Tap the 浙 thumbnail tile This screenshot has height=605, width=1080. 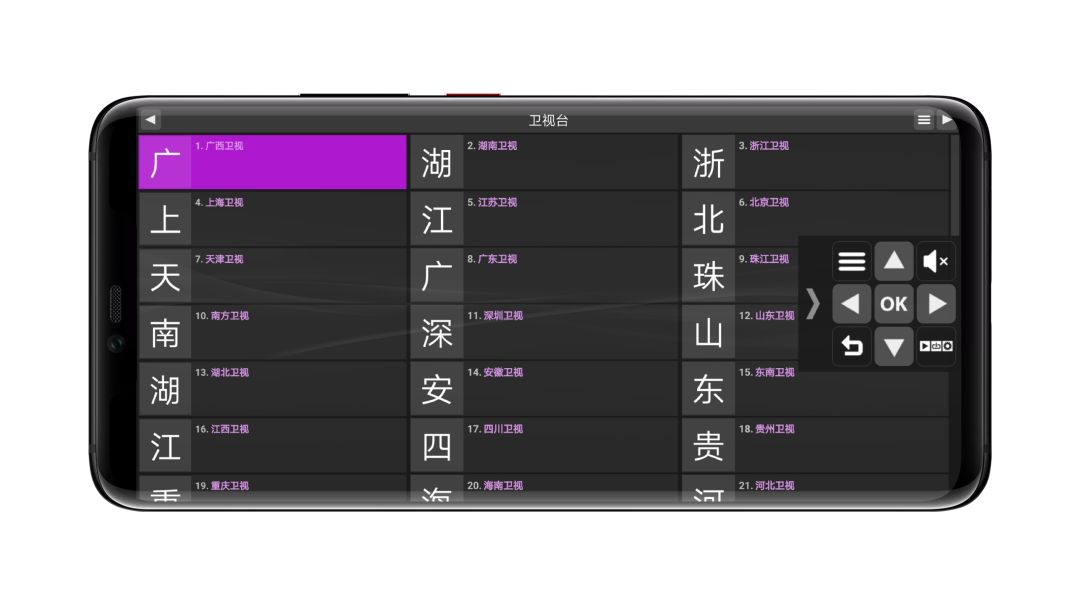click(x=708, y=162)
